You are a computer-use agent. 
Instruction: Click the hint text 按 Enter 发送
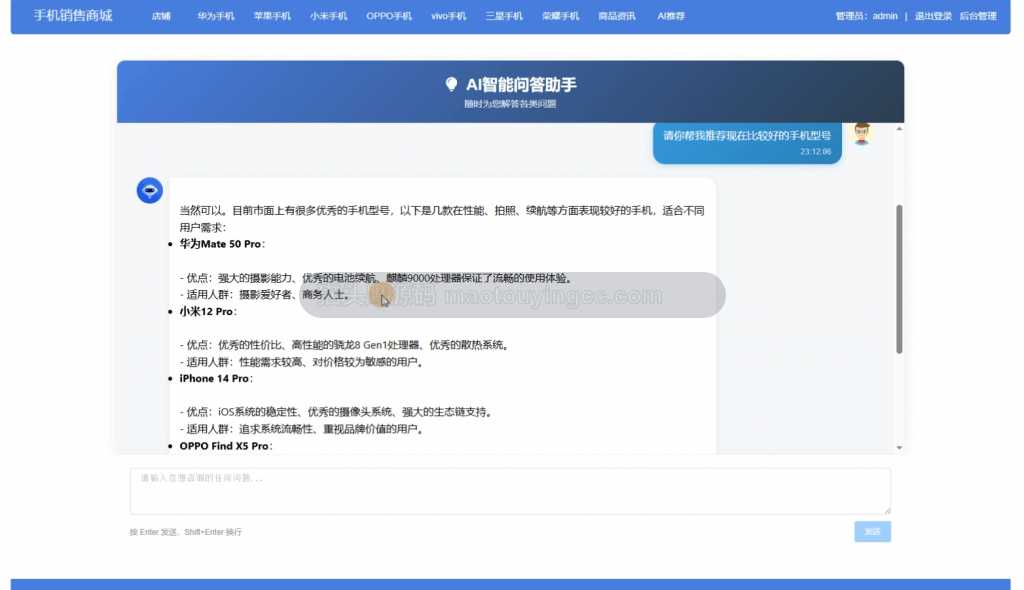click(185, 532)
